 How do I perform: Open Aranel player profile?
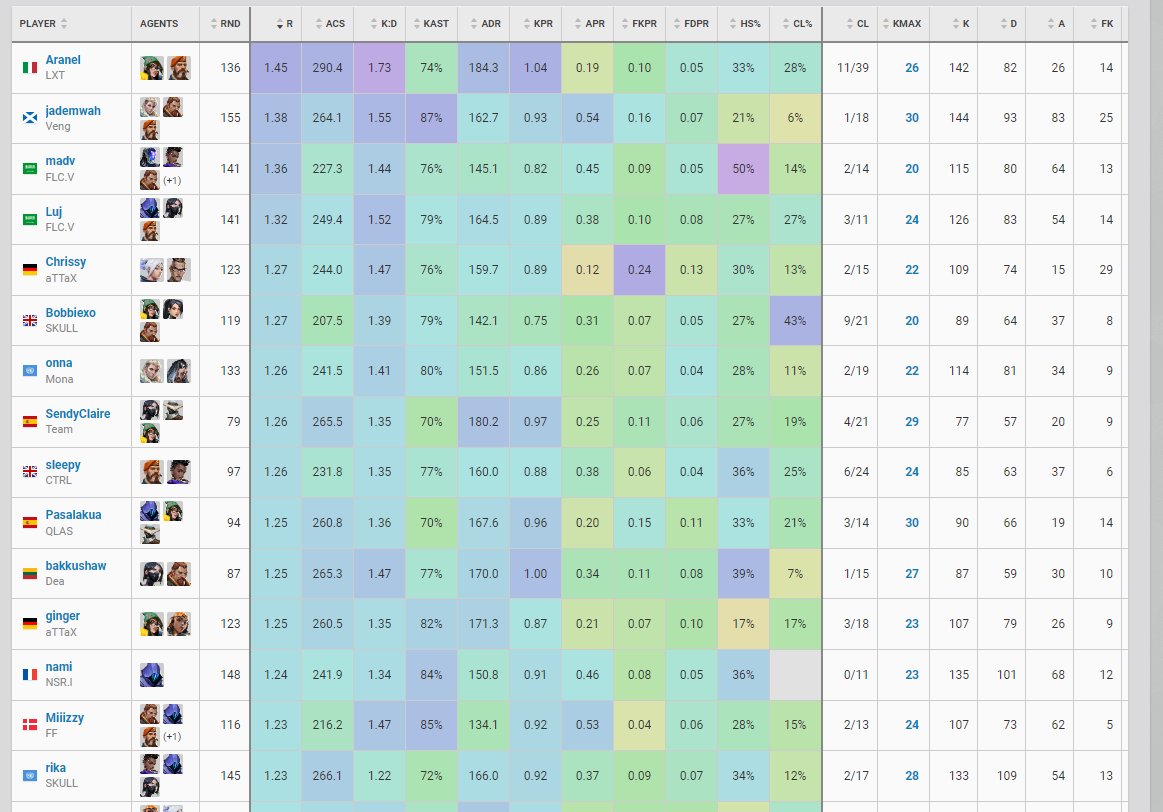(x=63, y=60)
